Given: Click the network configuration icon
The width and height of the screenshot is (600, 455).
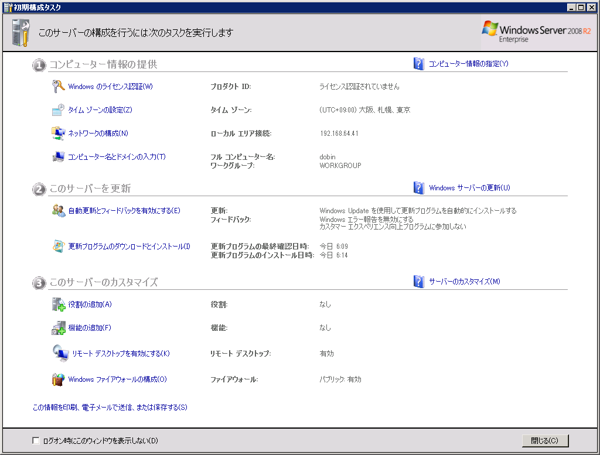Looking at the screenshot, I should [x=58, y=133].
